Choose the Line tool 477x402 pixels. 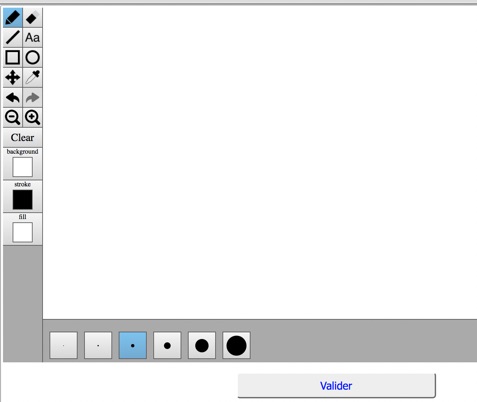coord(13,38)
